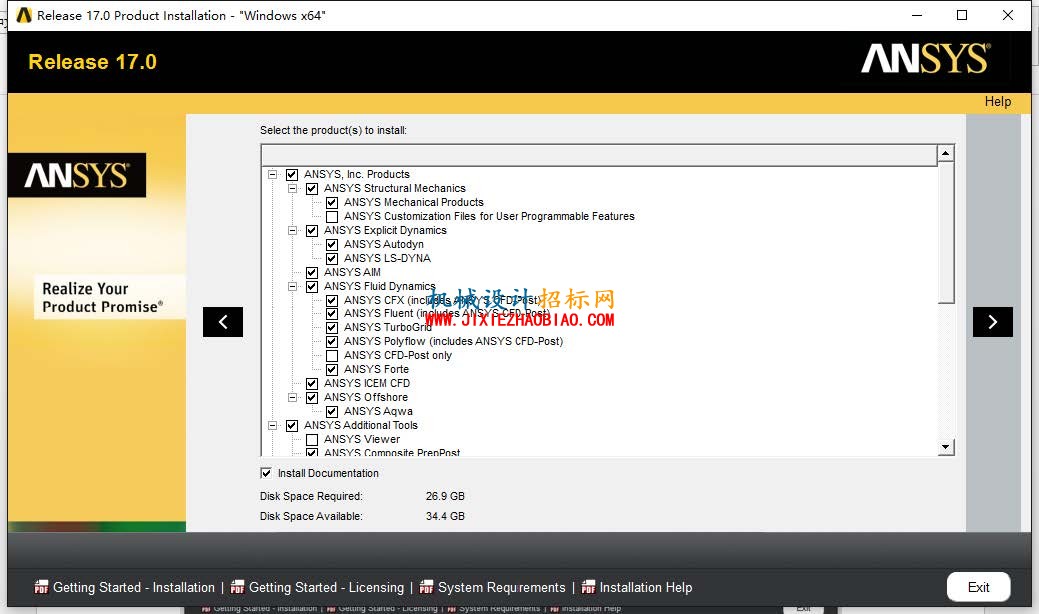Click the '26.9 GB' disk space required value

[445, 496]
